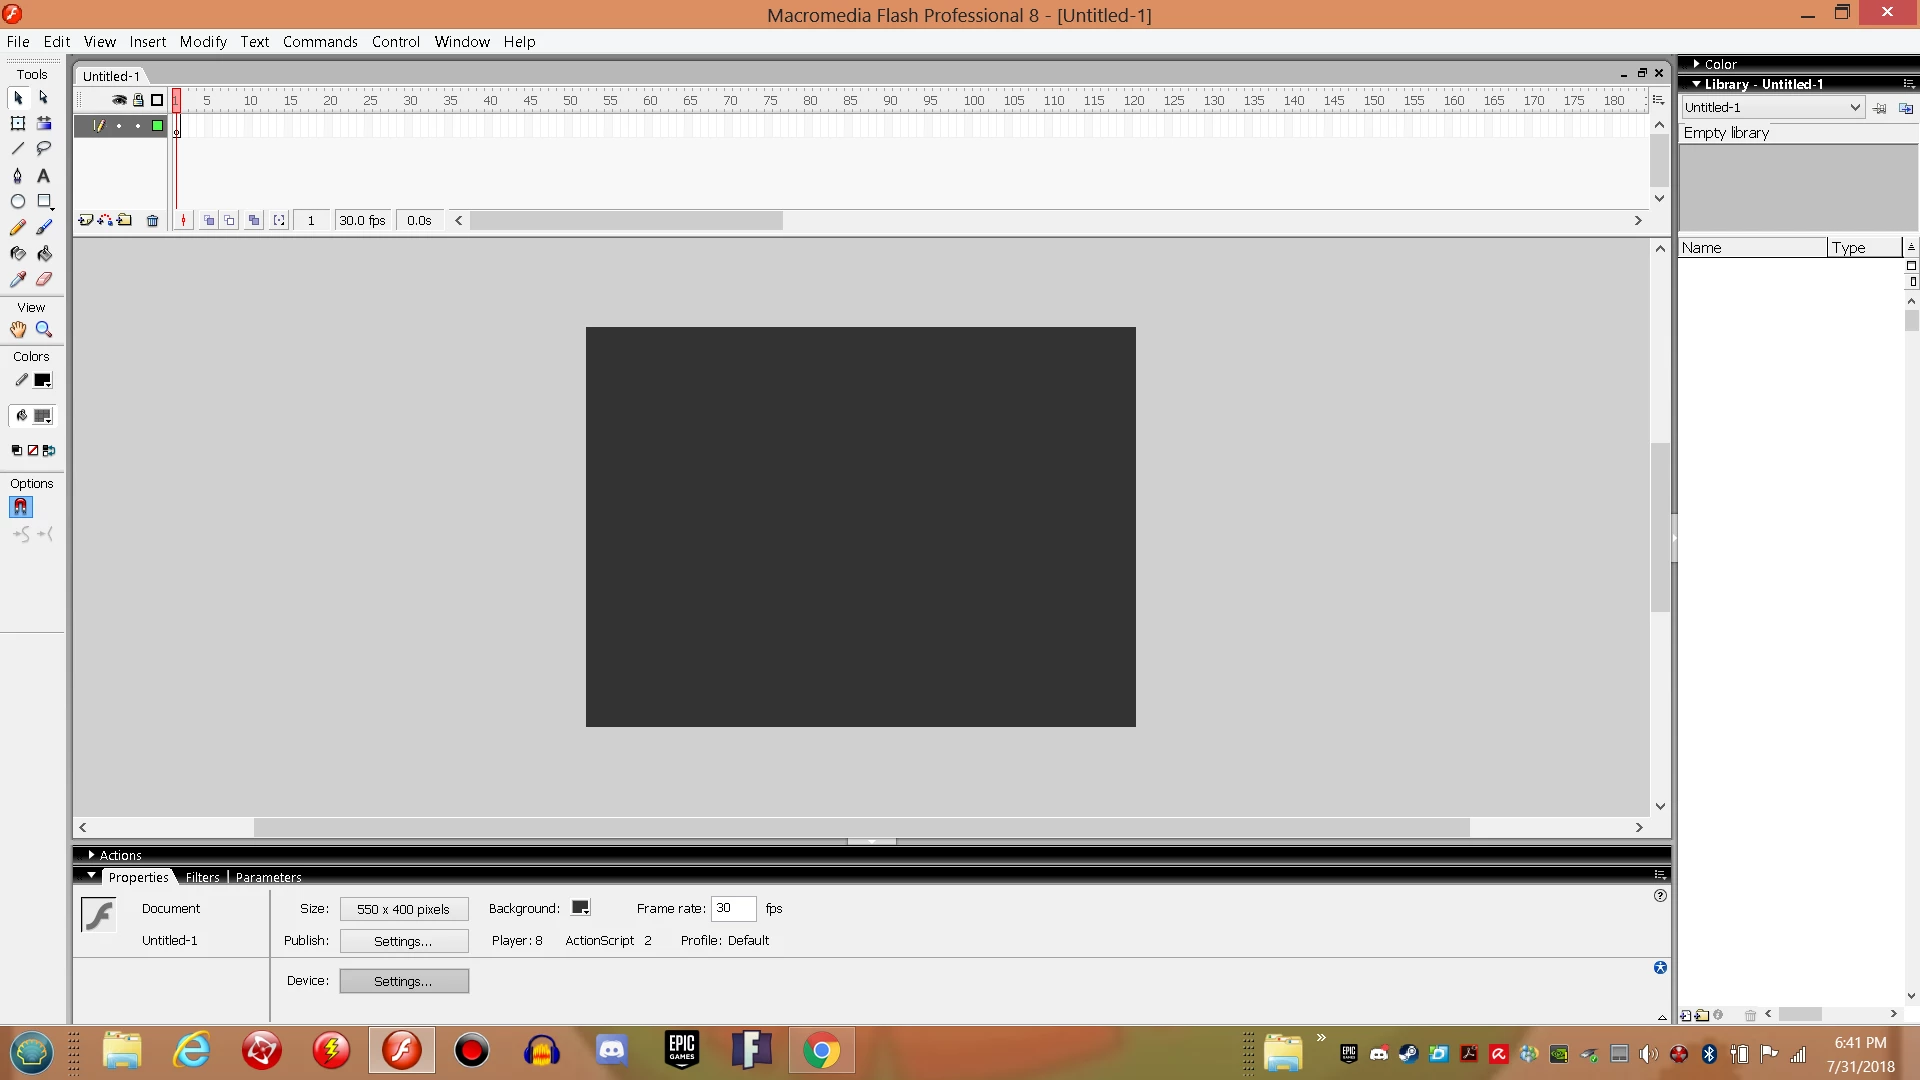Expand the Color panel

pos(1697,64)
